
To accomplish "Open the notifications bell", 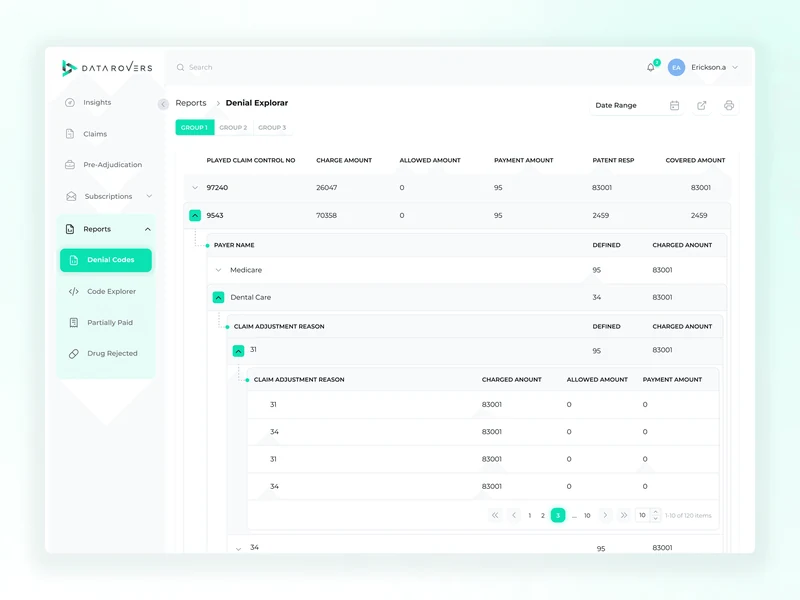I will [651, 67].
